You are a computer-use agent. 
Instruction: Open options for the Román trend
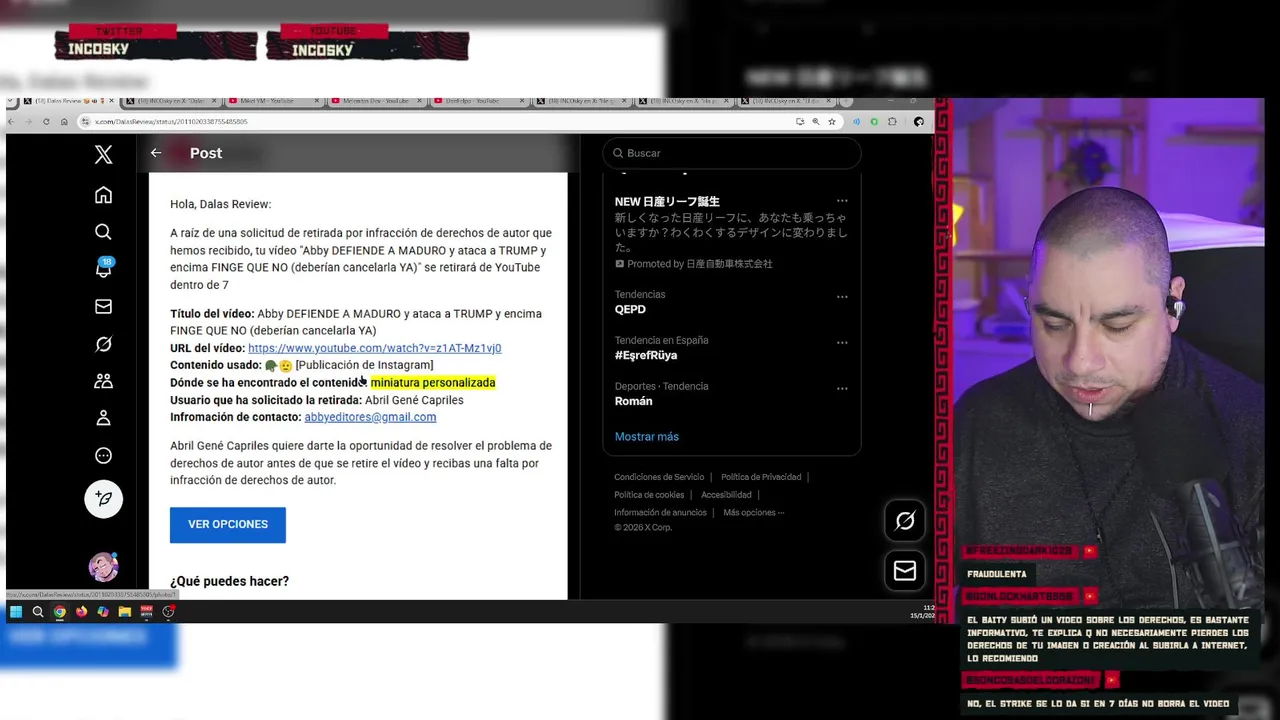842,389
